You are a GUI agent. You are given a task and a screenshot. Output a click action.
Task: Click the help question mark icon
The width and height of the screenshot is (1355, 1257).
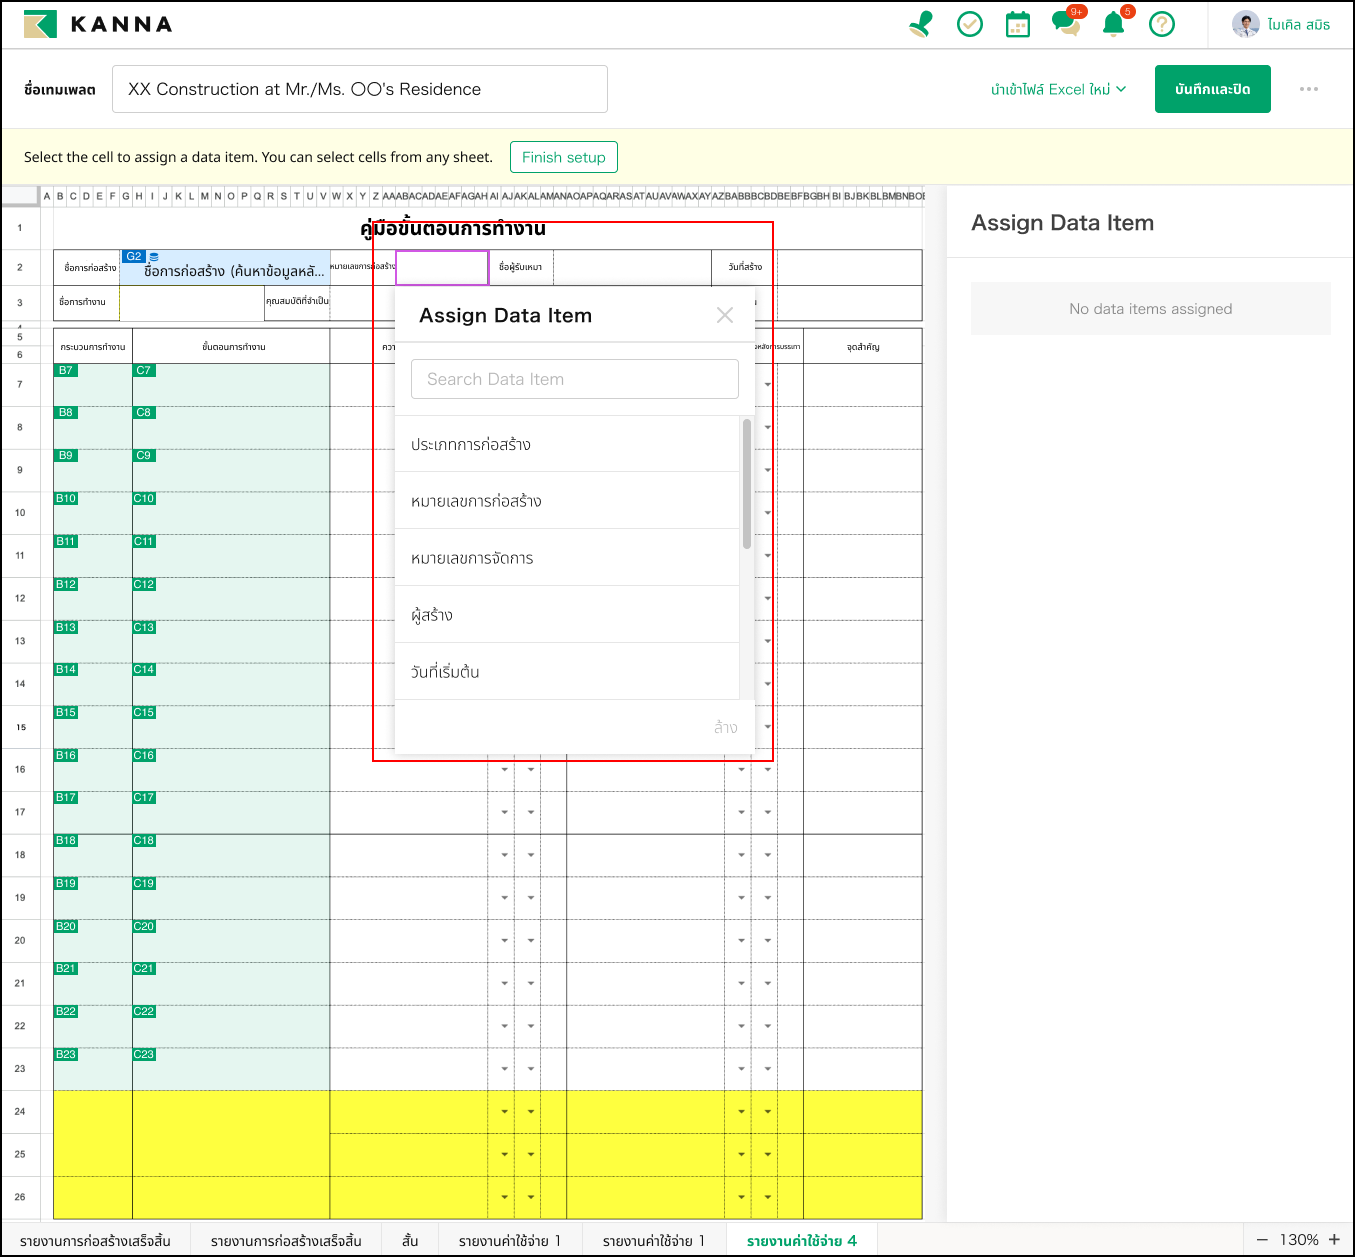point(1161,24)
